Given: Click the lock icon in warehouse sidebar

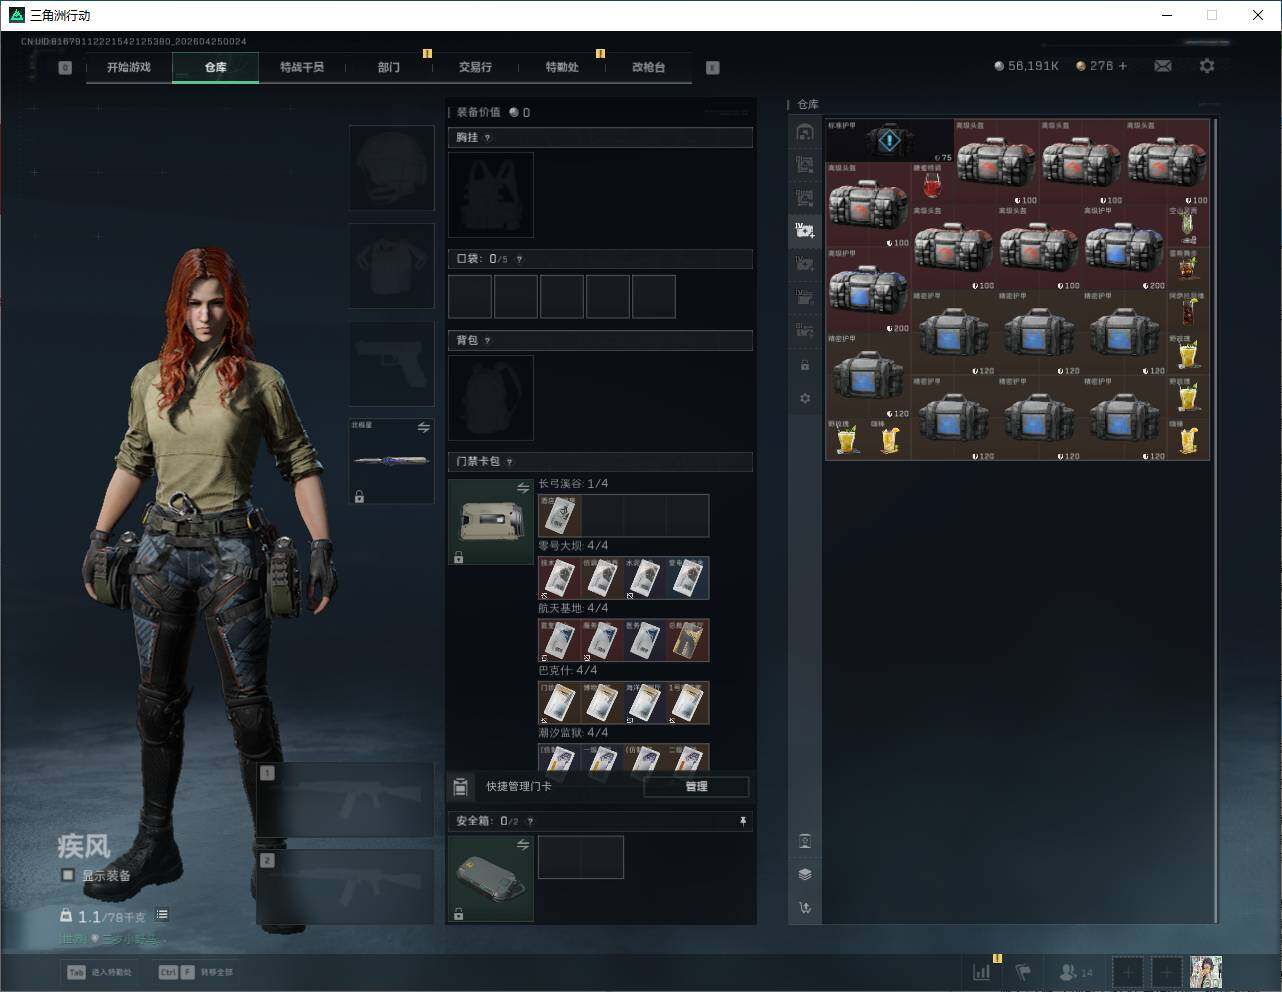Looking at the screenshot, I should [805, 365].
